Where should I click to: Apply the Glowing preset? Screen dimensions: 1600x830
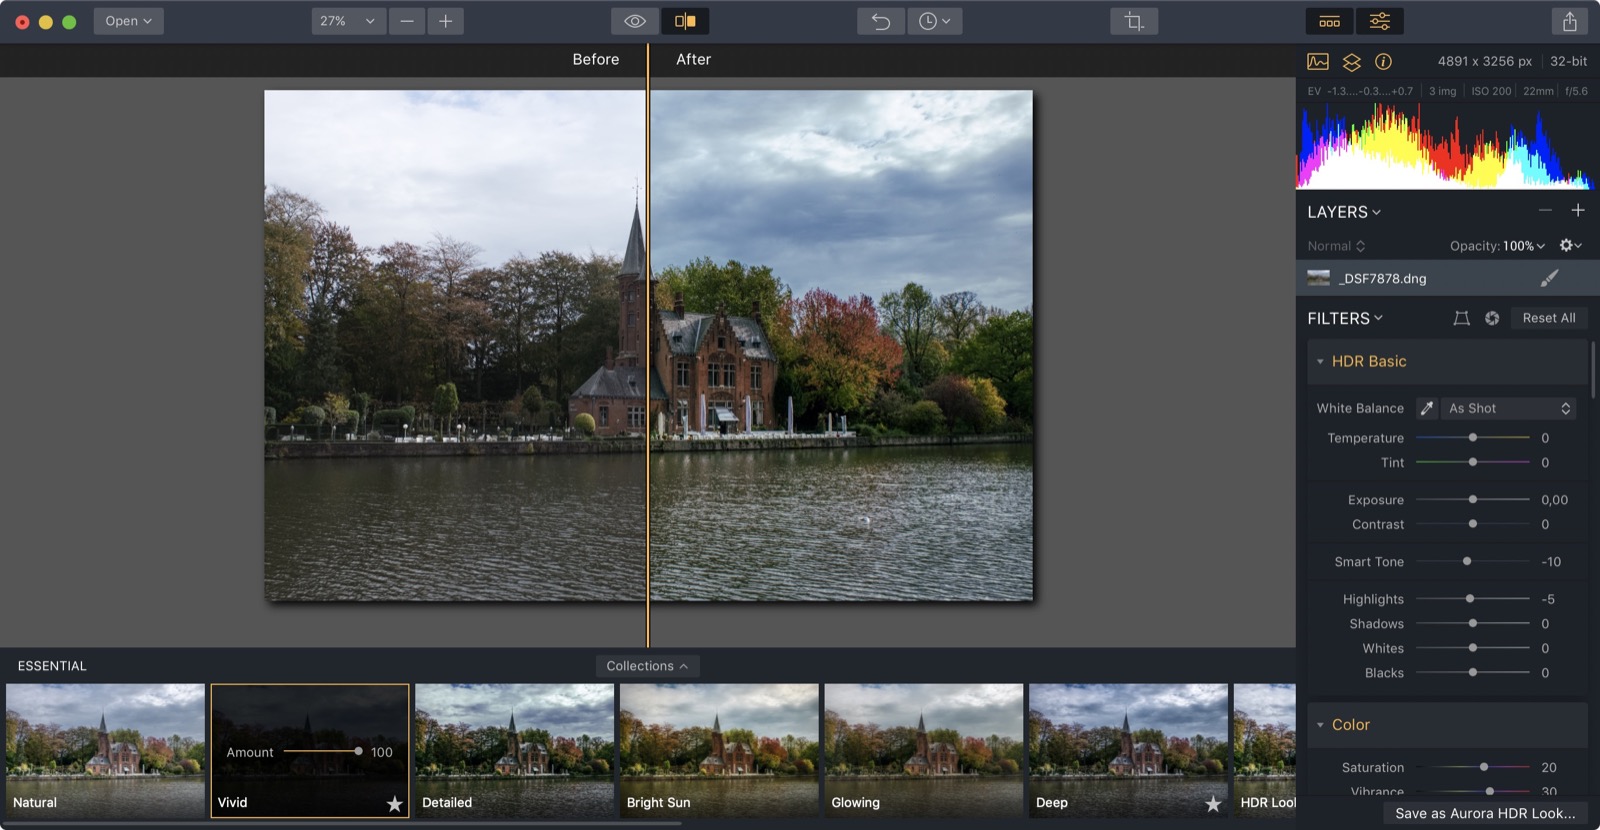[924, 751]
